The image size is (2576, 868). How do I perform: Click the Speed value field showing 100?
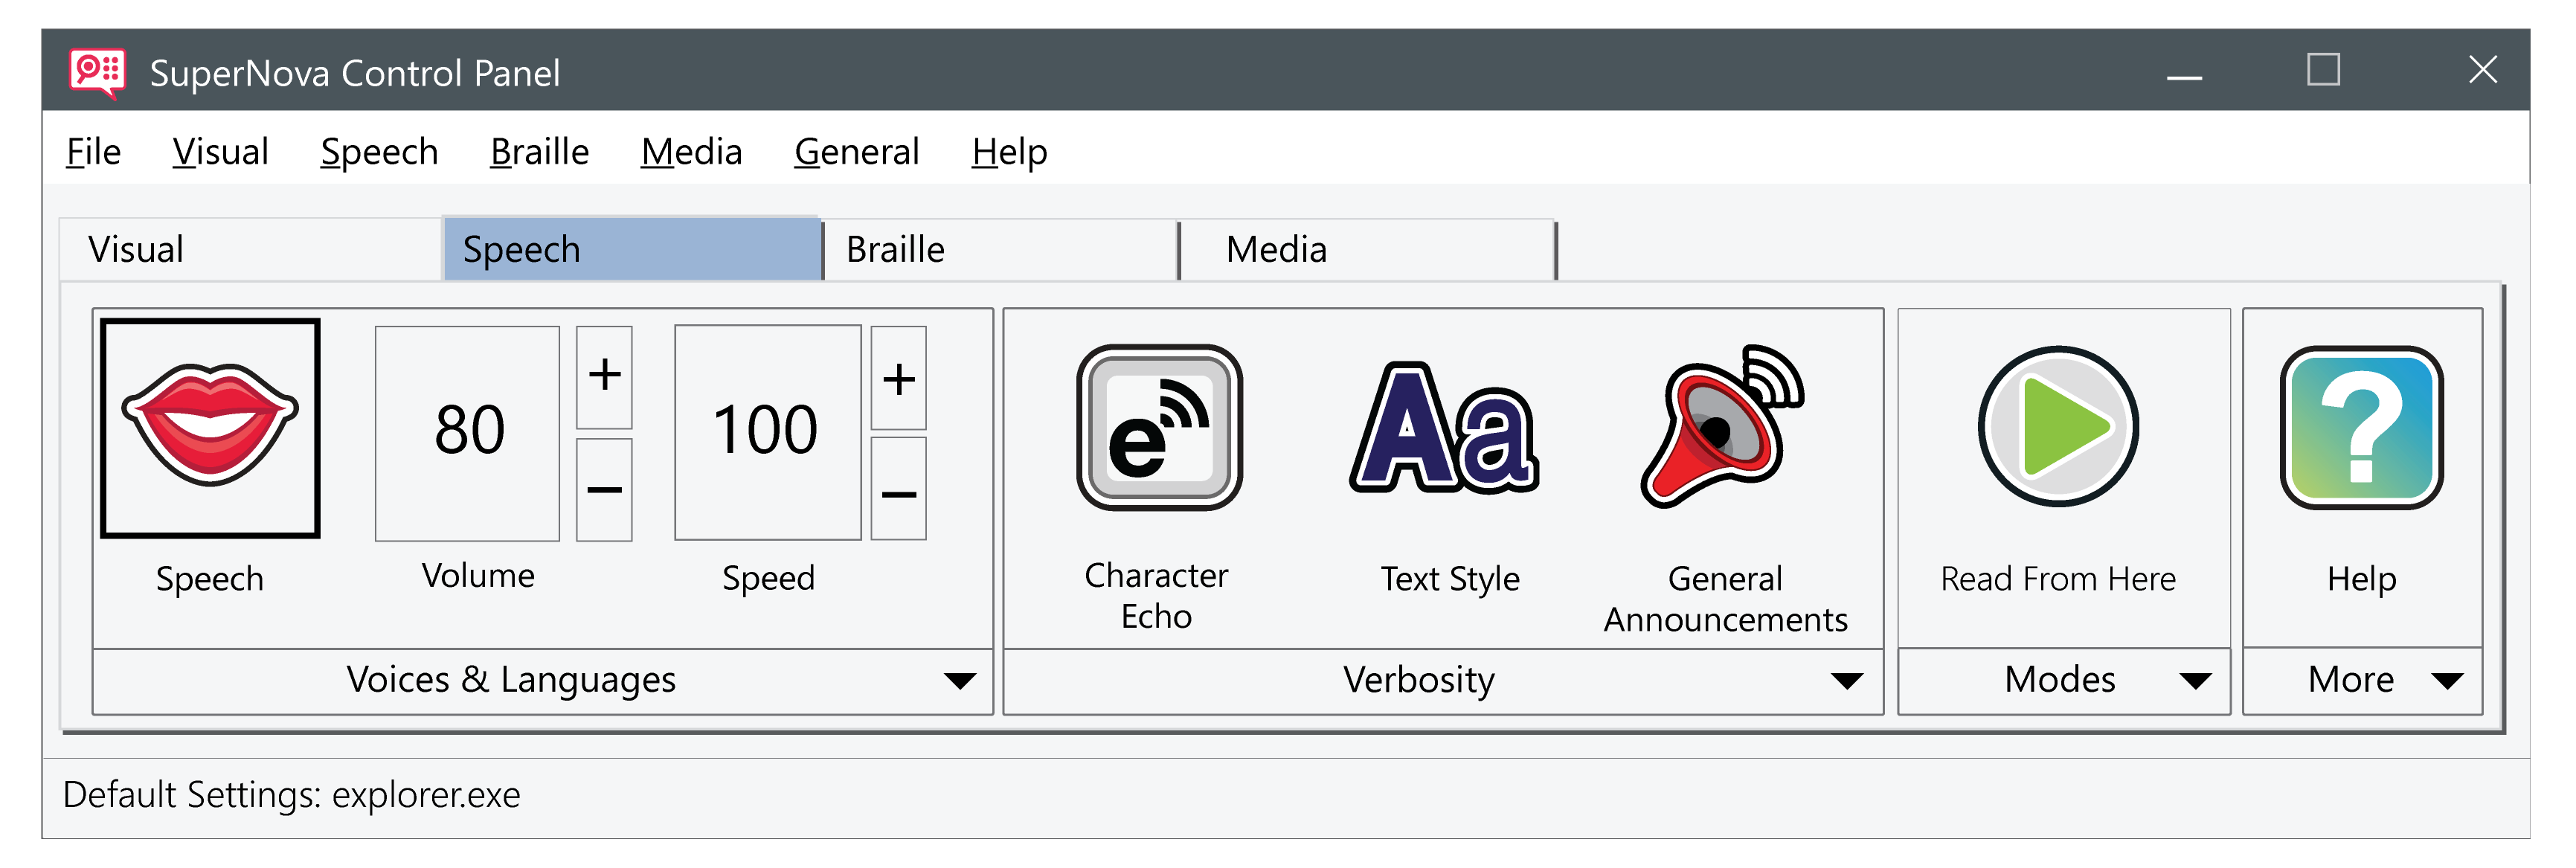coord(767,432)
